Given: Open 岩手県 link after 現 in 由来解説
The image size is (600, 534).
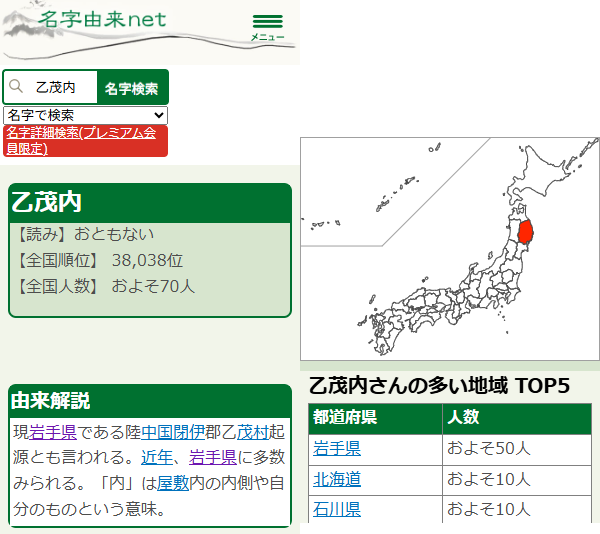Looking at the screenshot, I should tap(54, 432).
